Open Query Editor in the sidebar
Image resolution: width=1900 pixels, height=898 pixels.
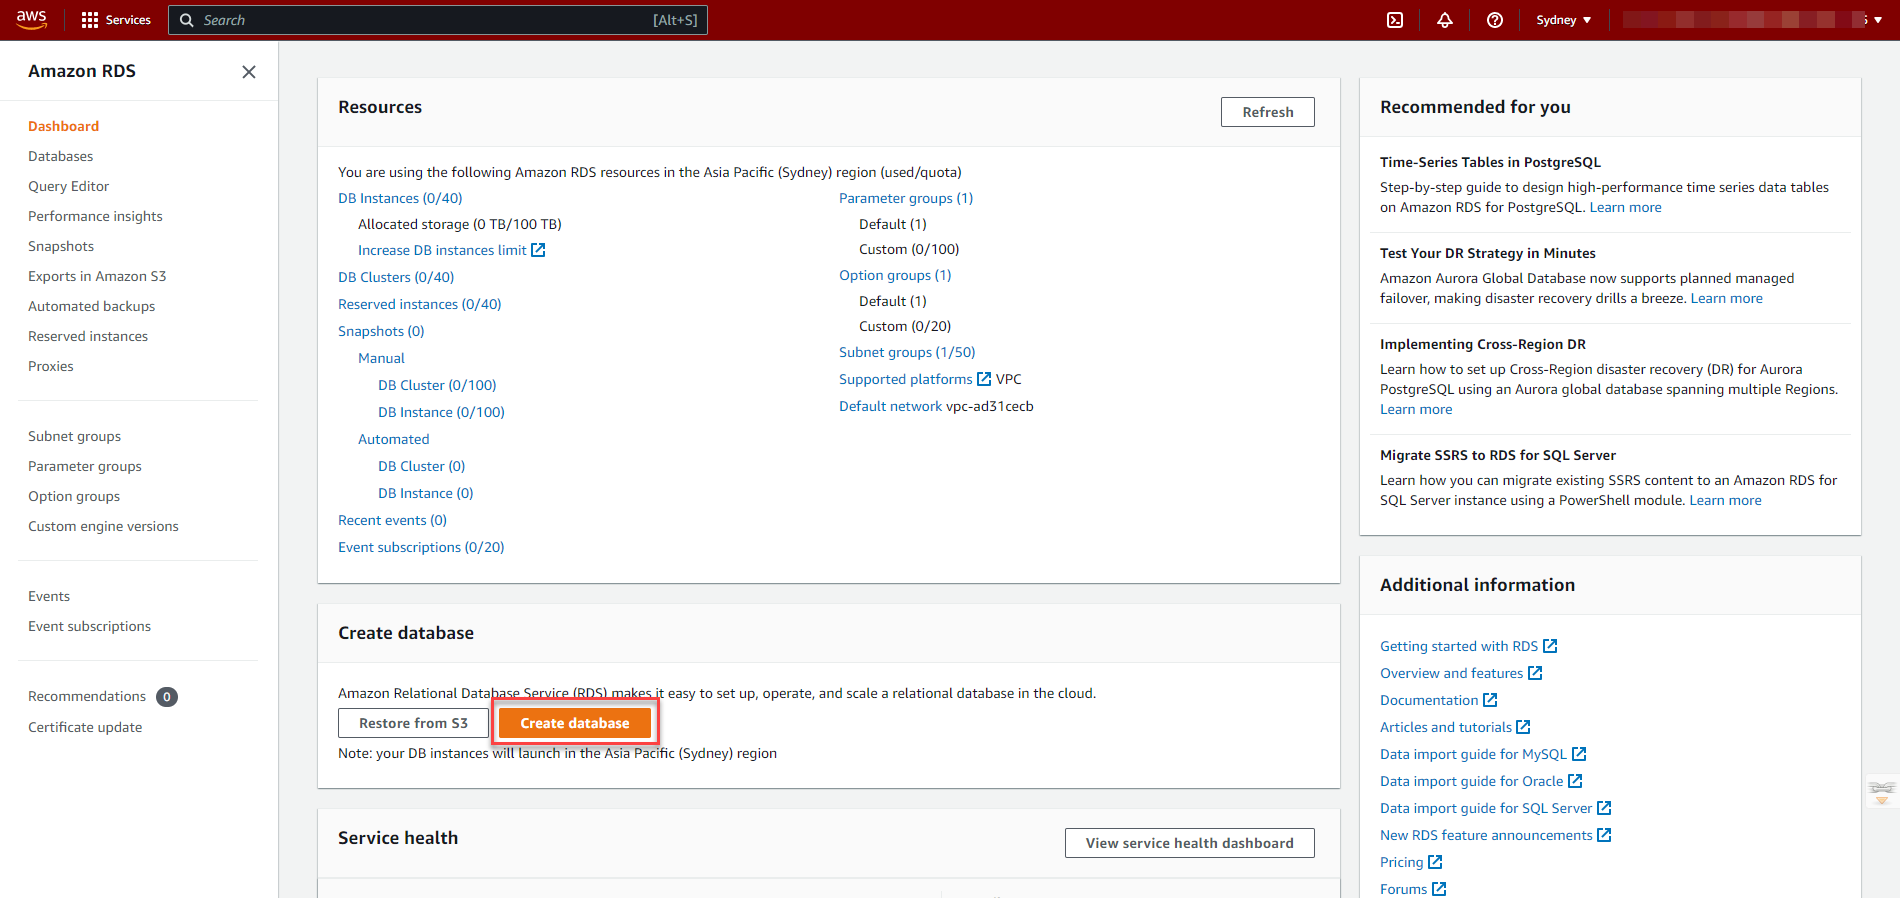coord(68,186)
